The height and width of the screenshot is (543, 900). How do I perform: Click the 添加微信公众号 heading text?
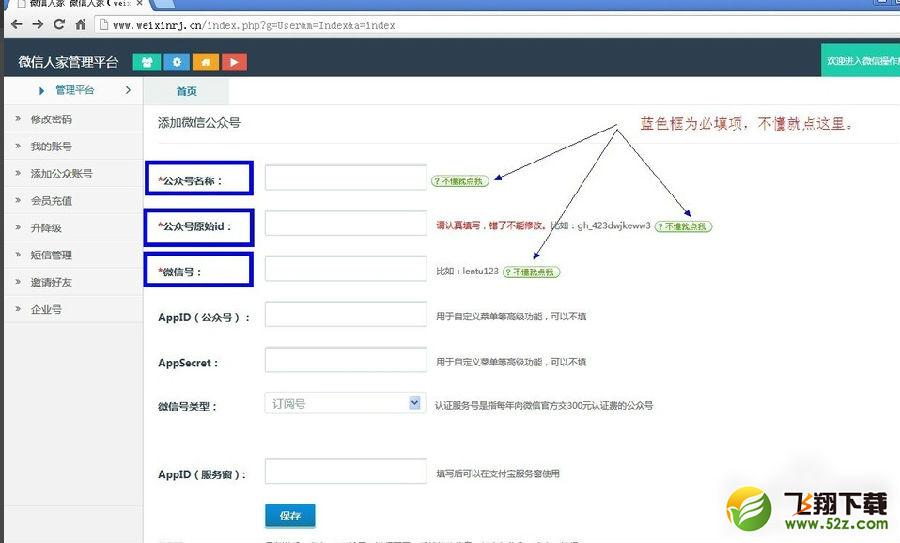(x=199, y=122)
